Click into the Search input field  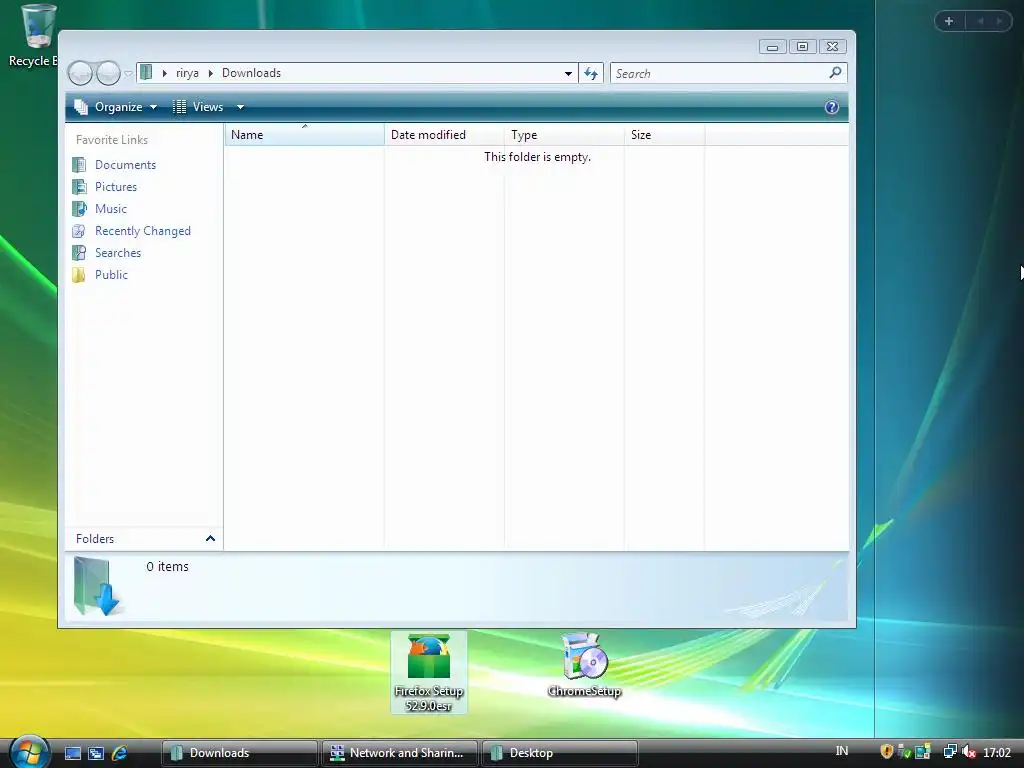tap(719, 73)
